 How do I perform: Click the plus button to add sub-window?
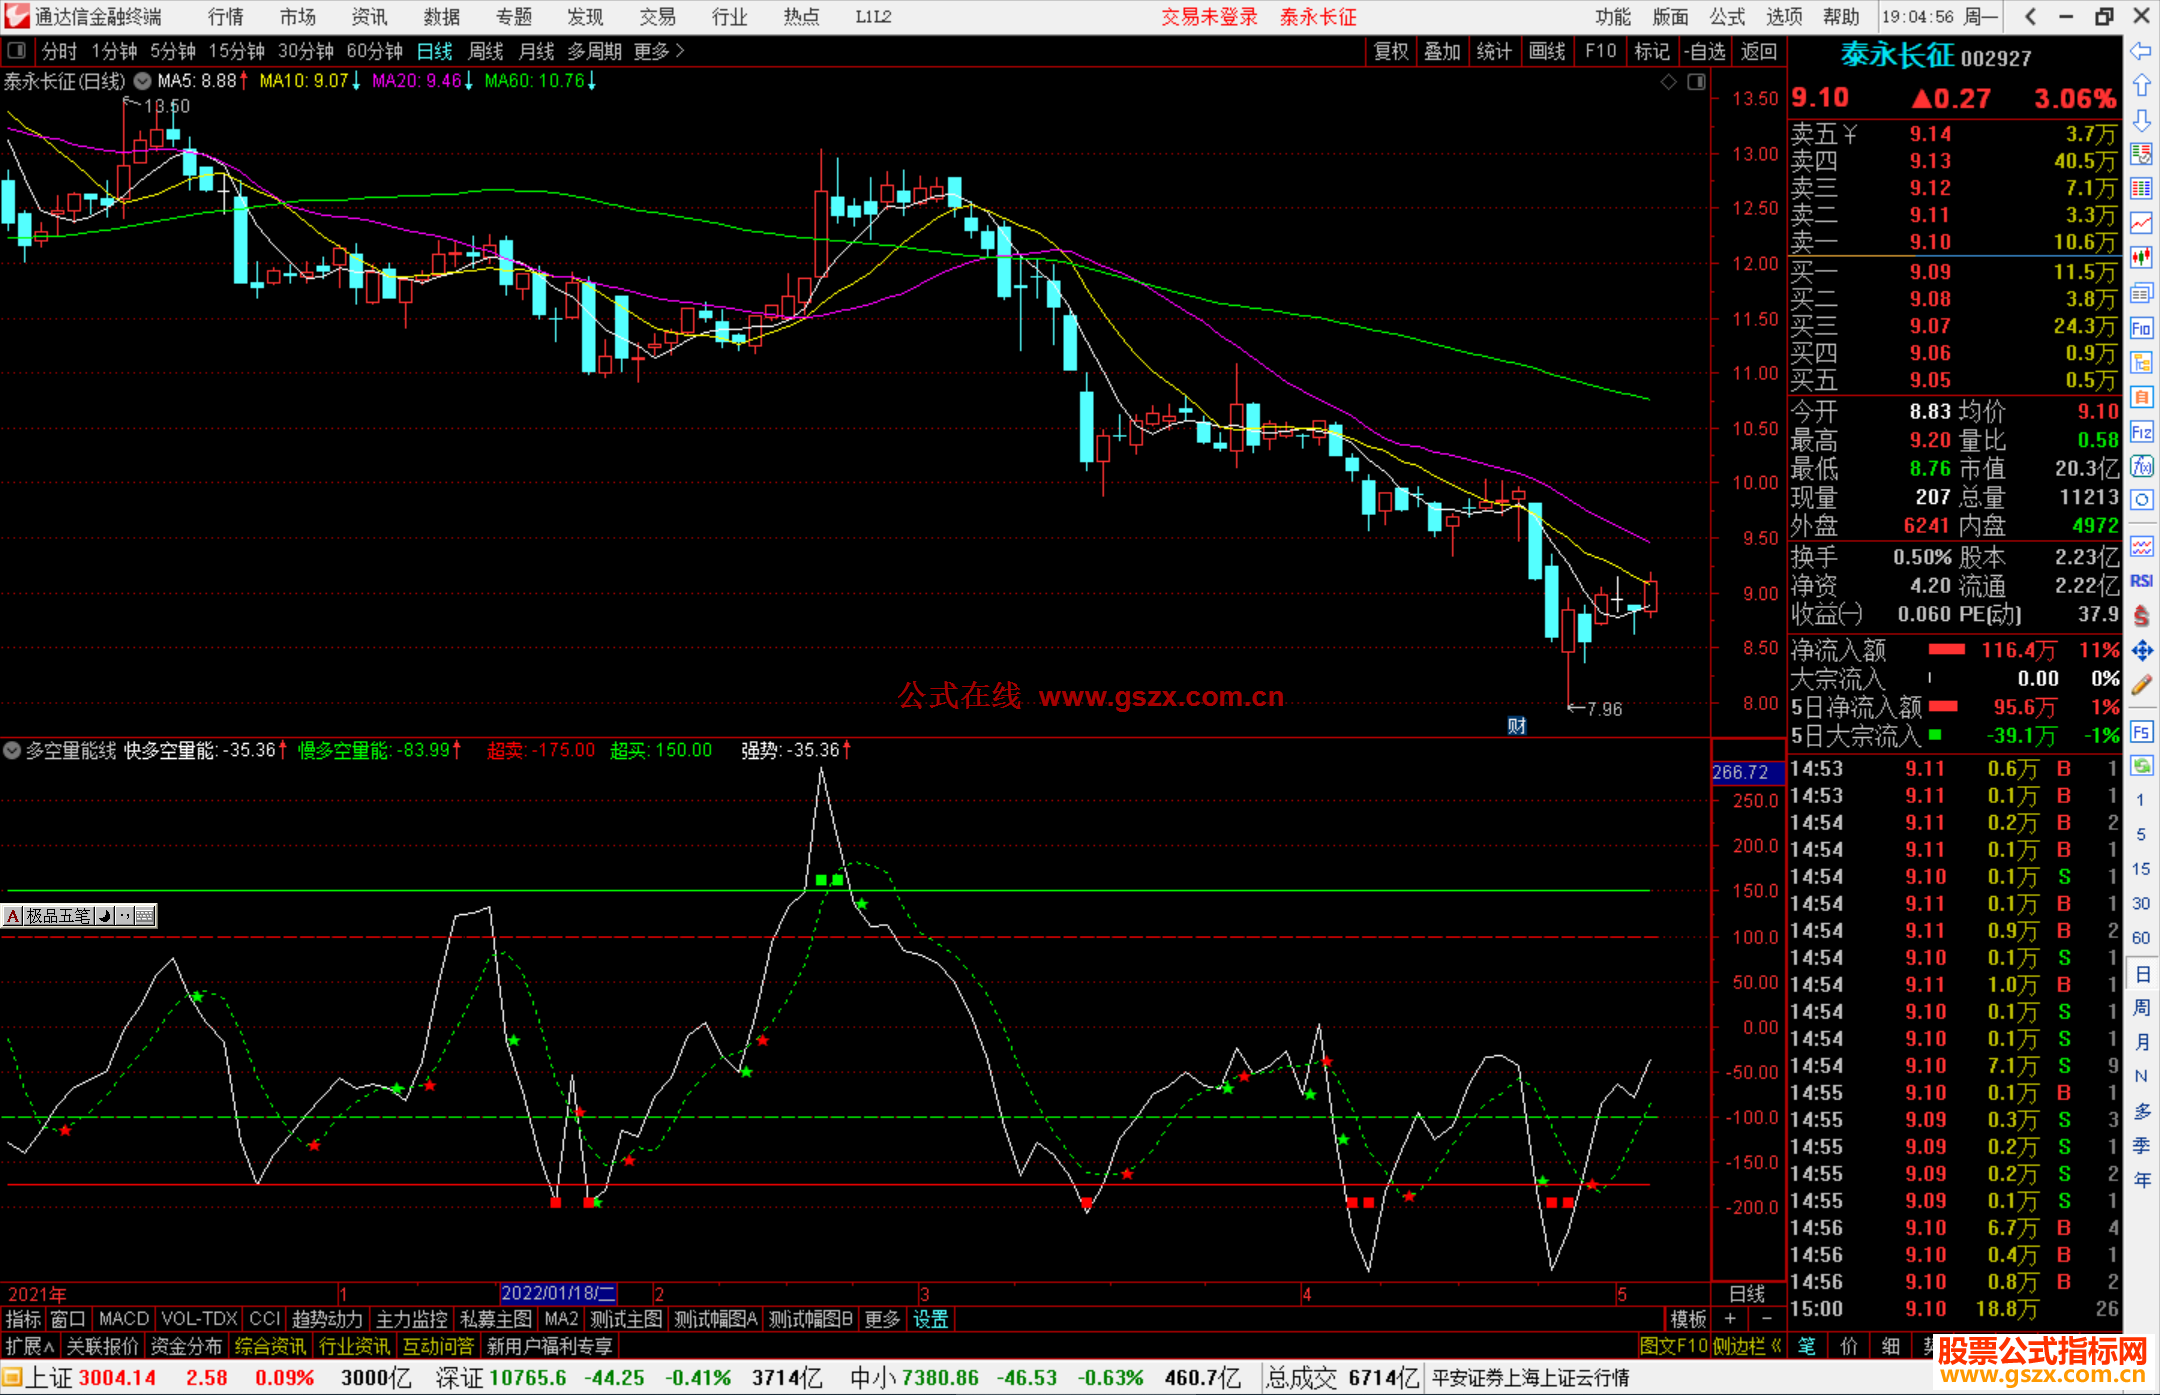[x=1730, y=1319]
